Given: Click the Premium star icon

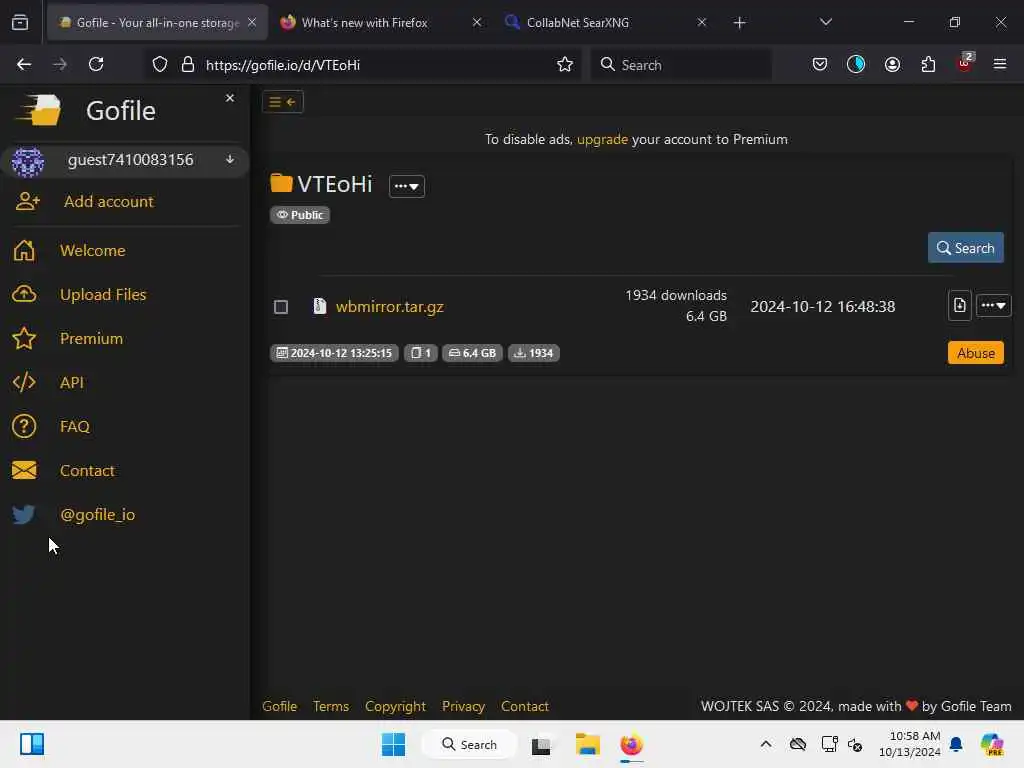Looking at the screenshot, I should click(x=24, y=338).
